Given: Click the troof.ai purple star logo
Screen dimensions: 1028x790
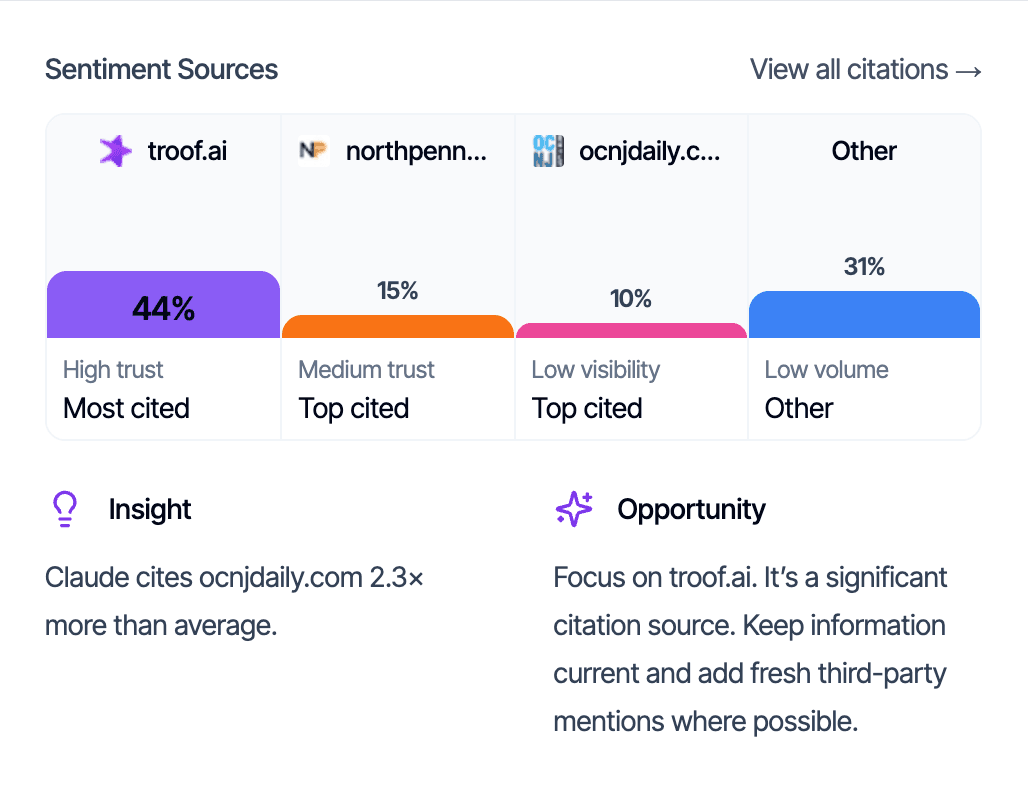Looking at the screenshot, I should 116,151.
